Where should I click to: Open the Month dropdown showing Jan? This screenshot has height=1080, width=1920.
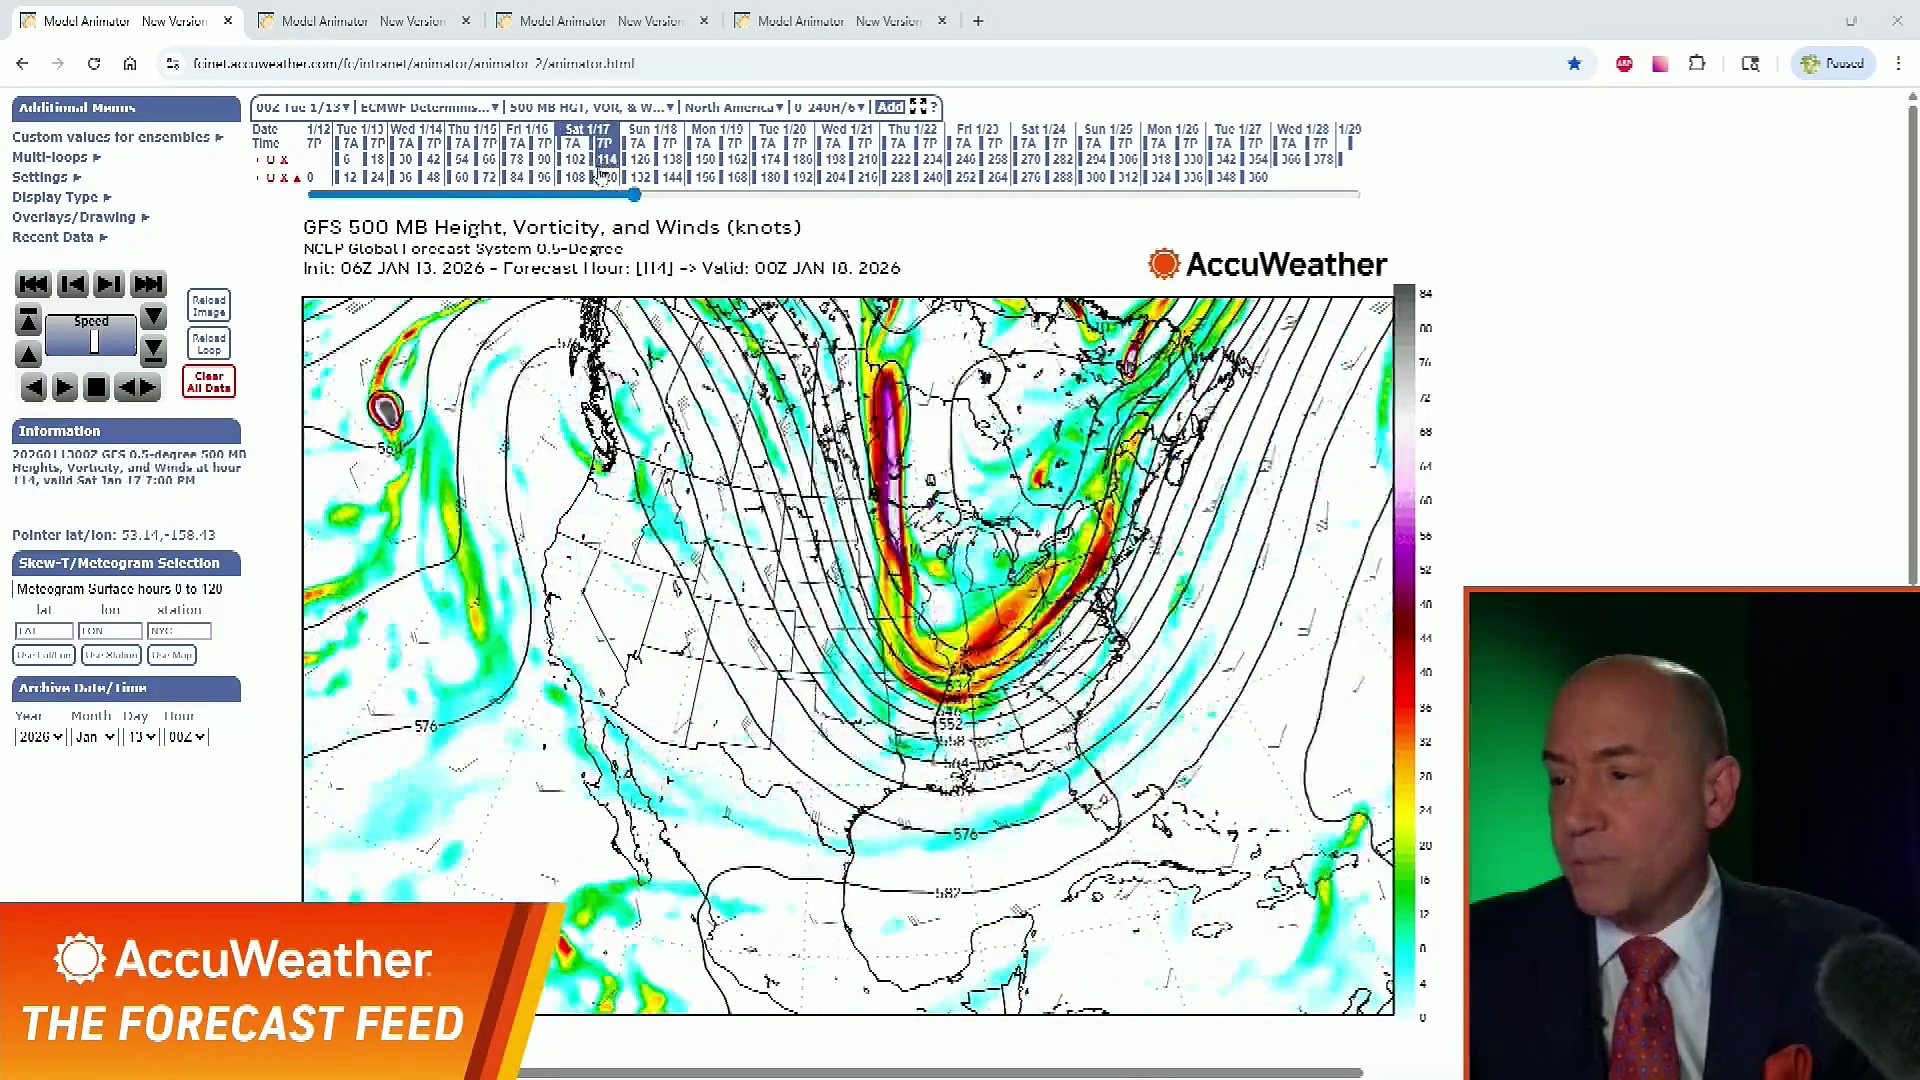point(93,737)
